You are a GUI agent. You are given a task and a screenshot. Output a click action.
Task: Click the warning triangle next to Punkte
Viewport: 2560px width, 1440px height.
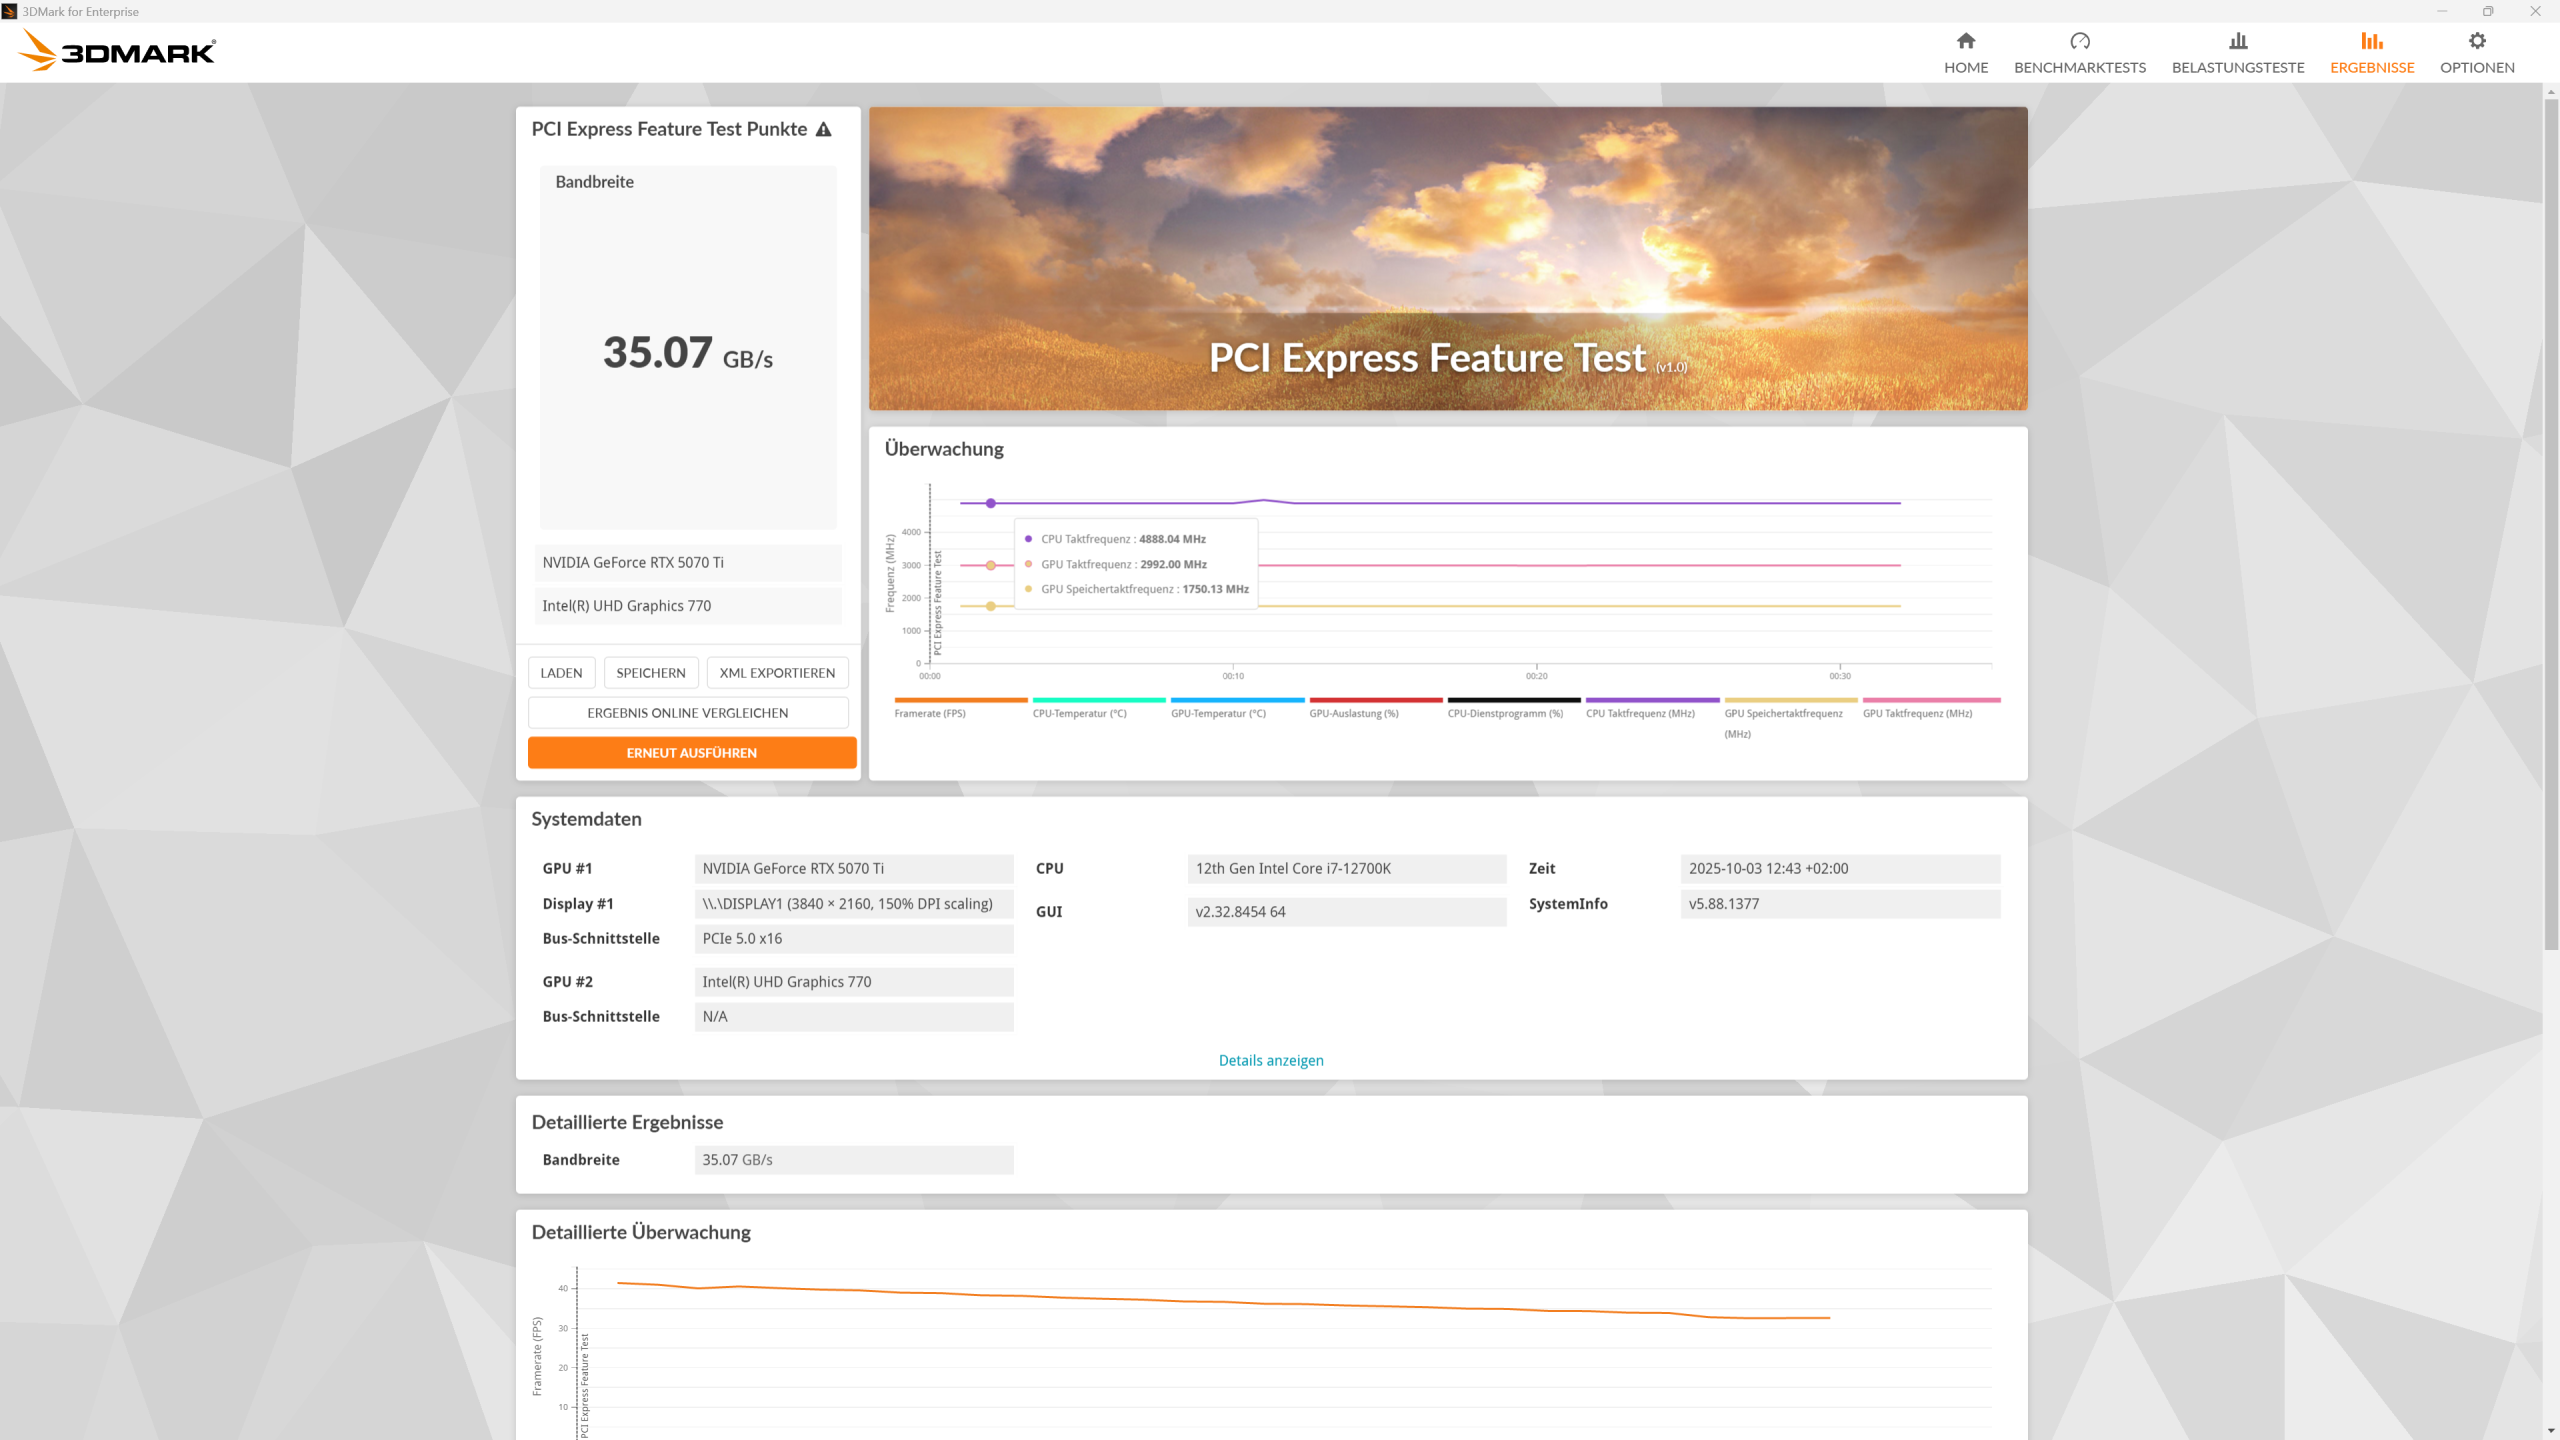point(823,129)
